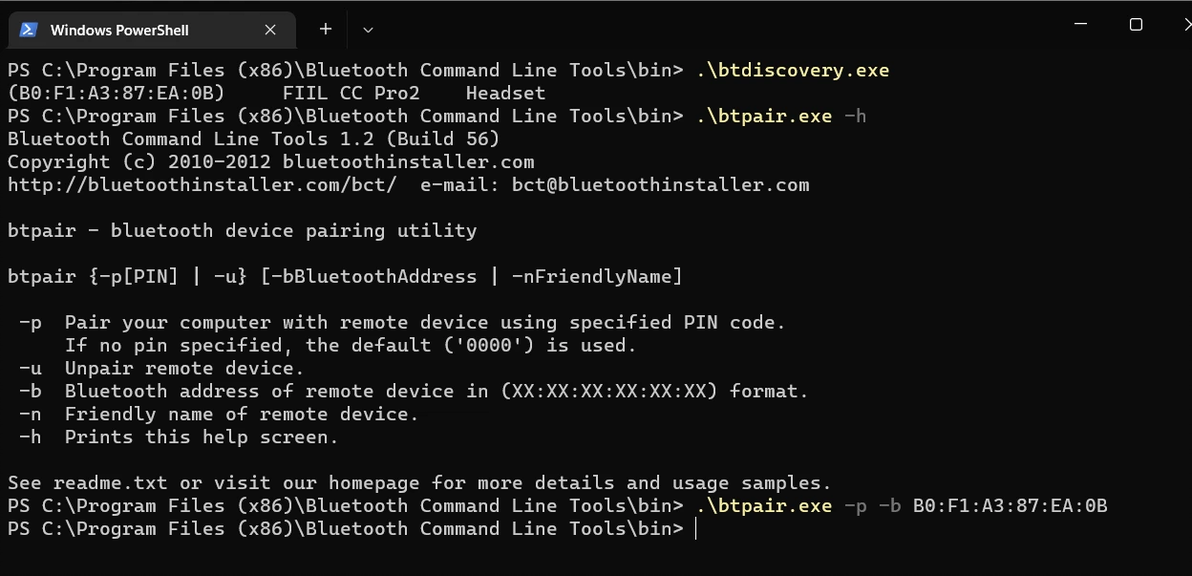Click the bct@bluetoothinstaller.com email address
The width and height of the screenshot is (1192, 576).
point(660,185)
